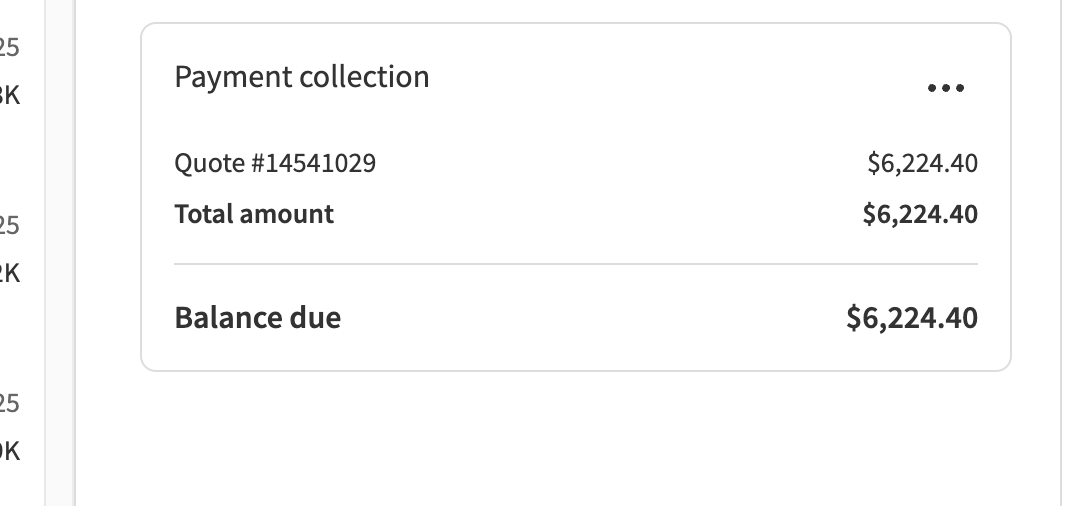Click the partially hidden 3K value at left
Screen dimensions: 1076x506
10,96
